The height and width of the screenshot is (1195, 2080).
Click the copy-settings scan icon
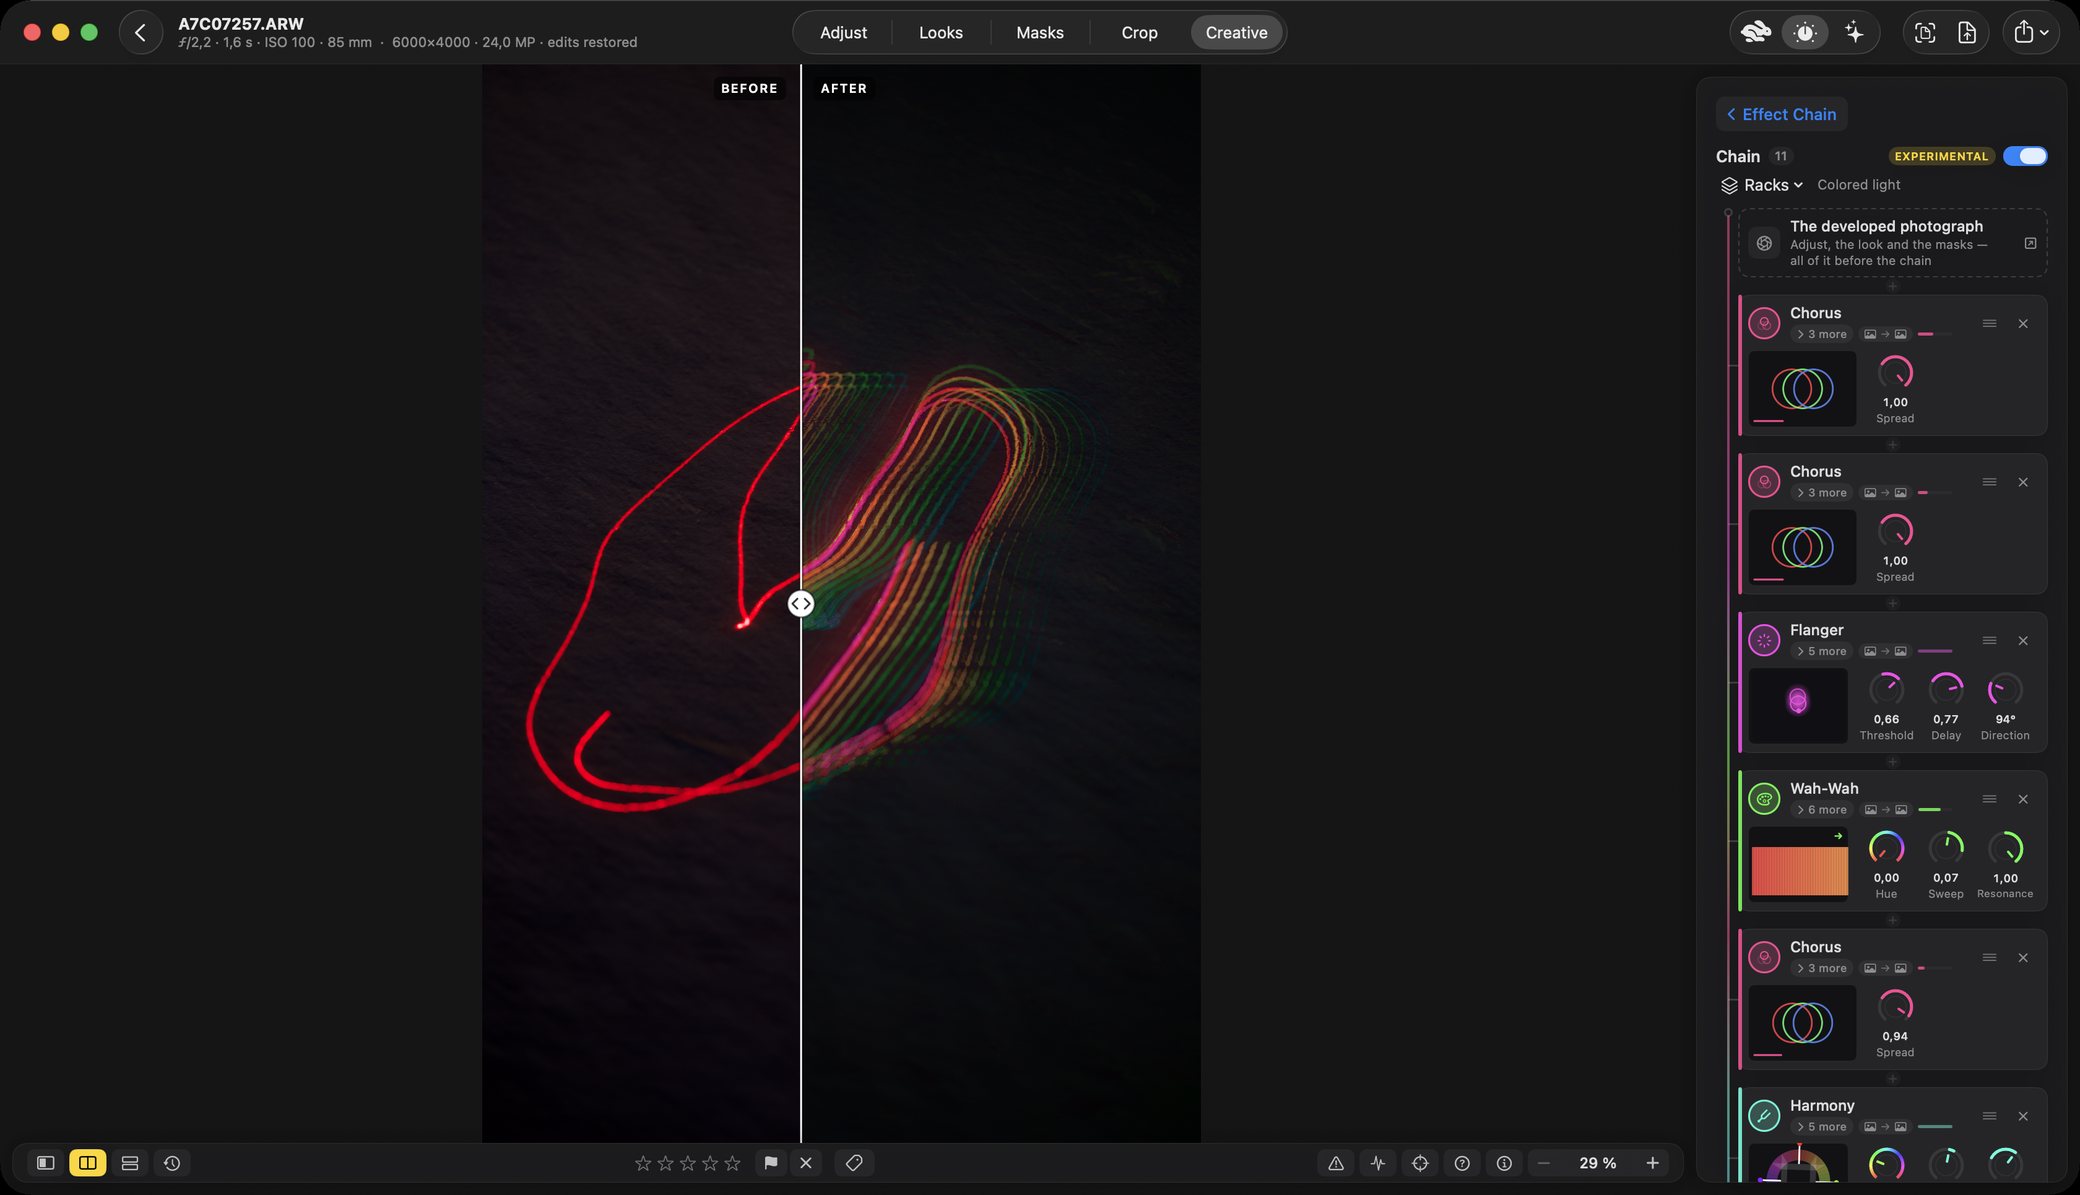click(x=1925, y=33)
